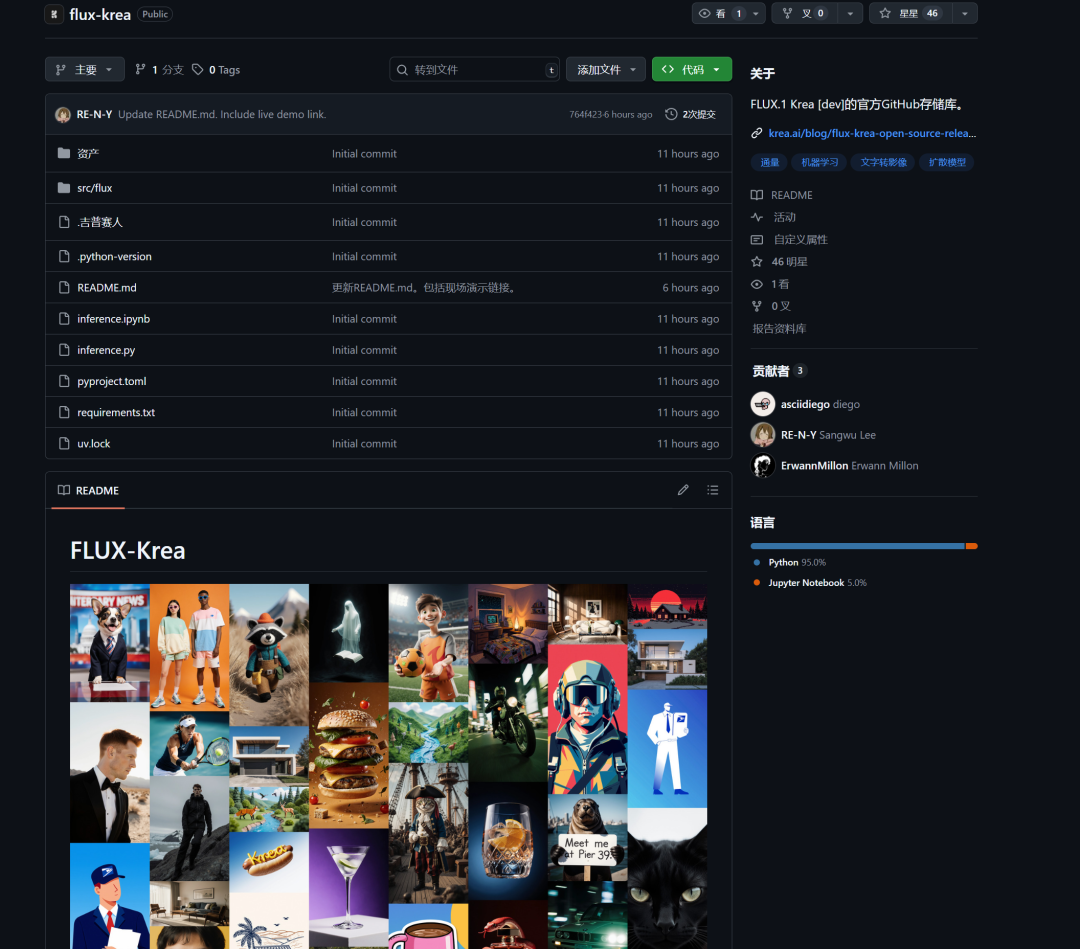Open 自定义属性 custom properties link
The height and width of the screenshot is (949, 1080).
point(800,240)
